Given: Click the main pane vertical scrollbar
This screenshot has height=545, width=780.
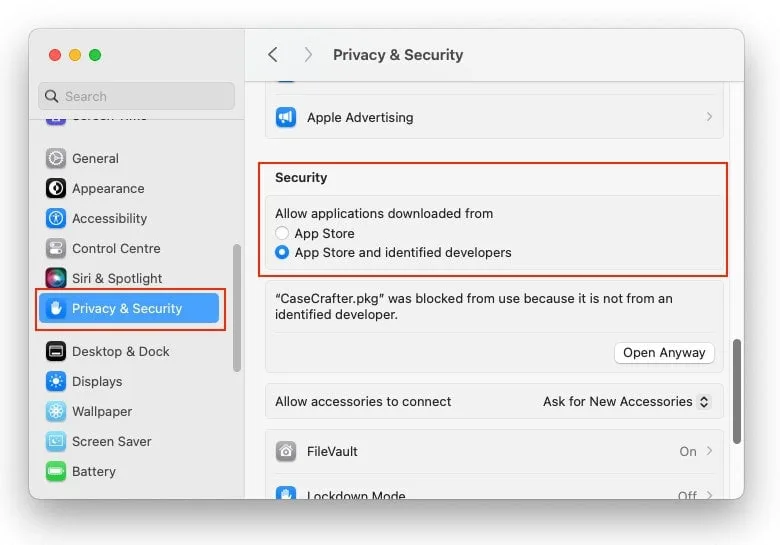Looking at the screenshot, I should [737, 390].
